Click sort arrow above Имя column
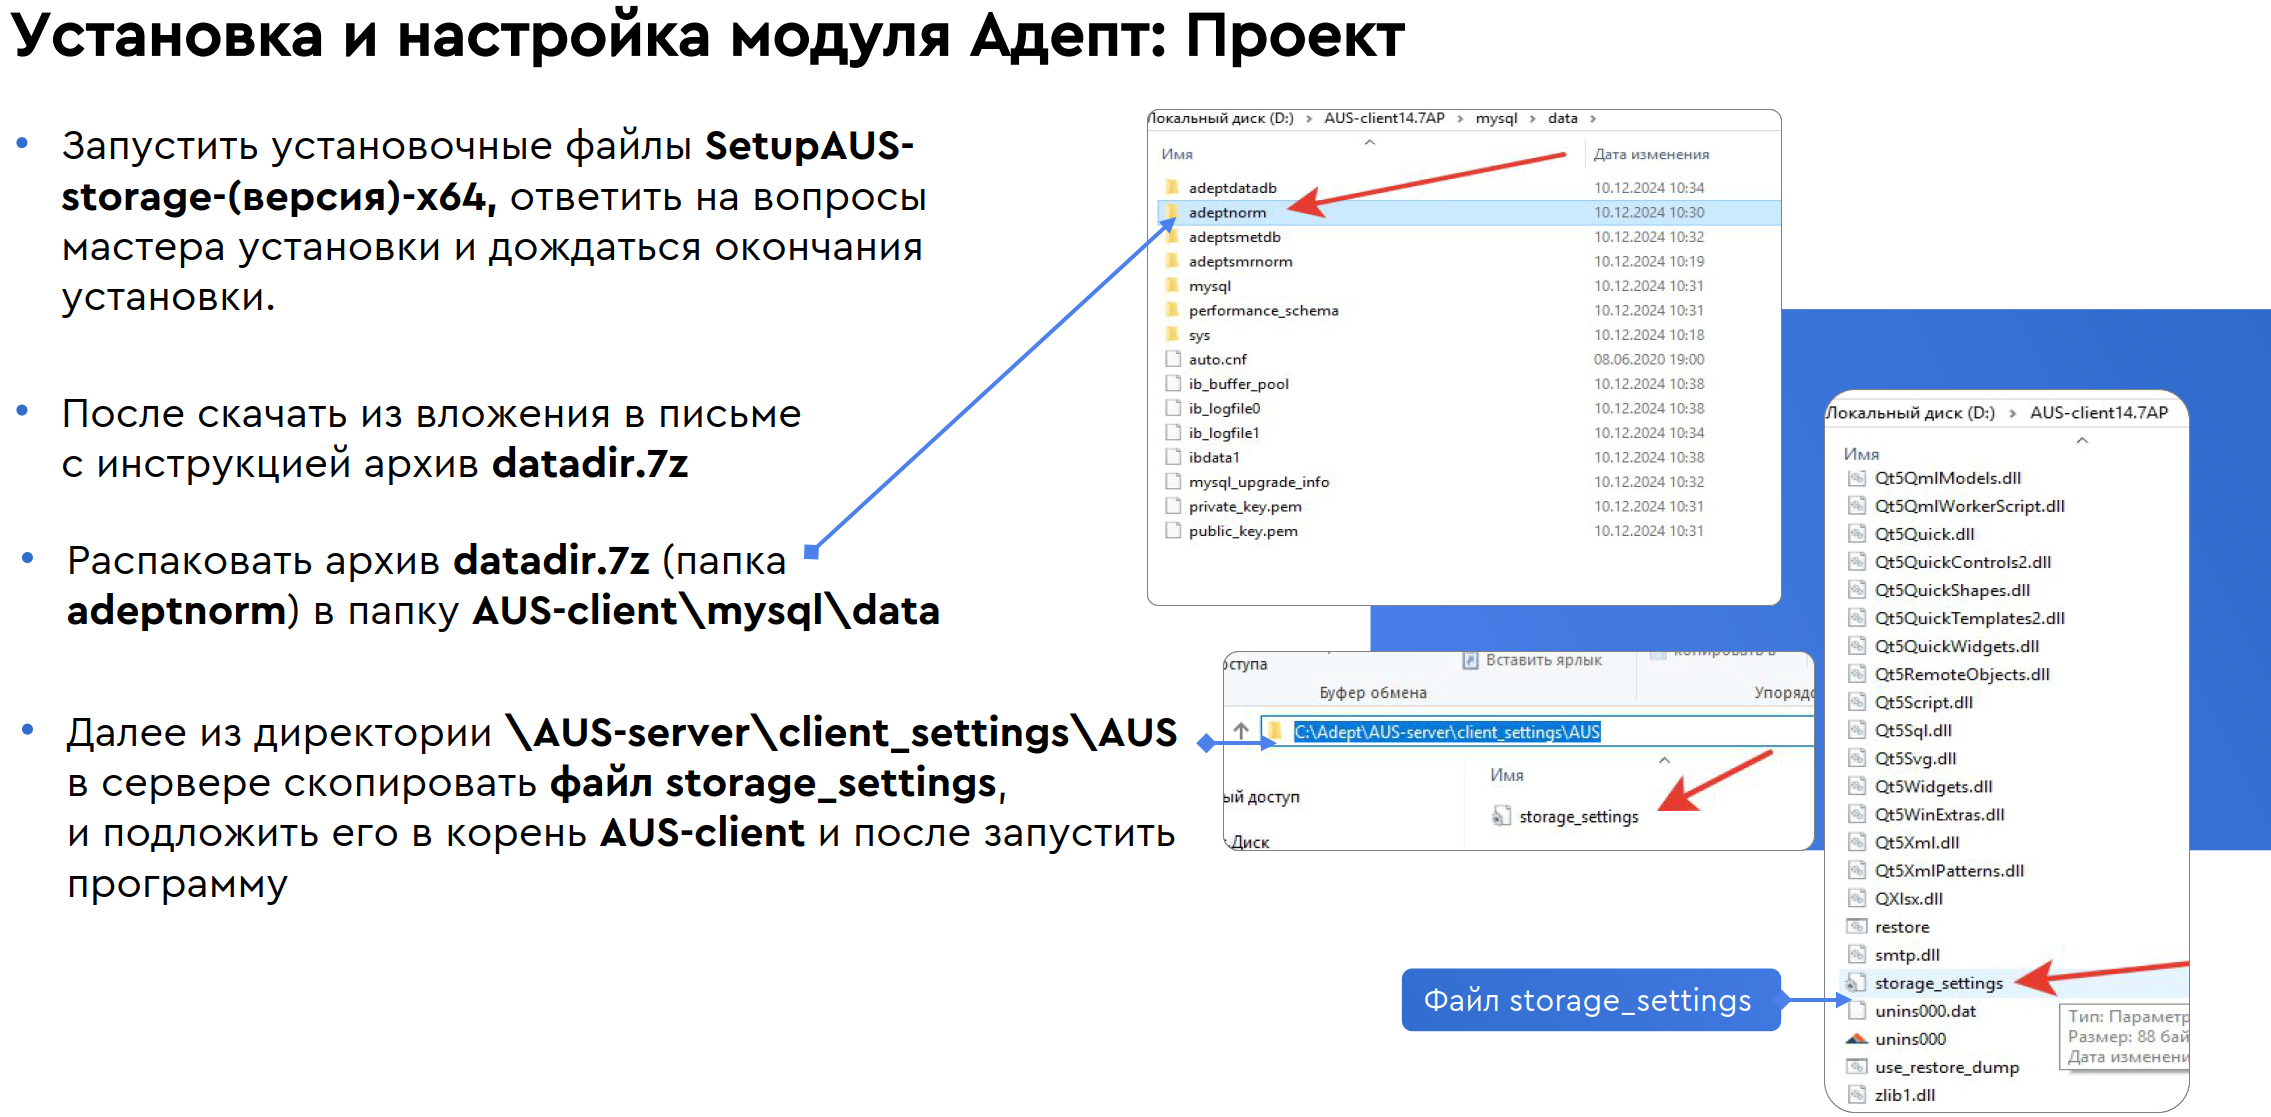 point(1370,142)
